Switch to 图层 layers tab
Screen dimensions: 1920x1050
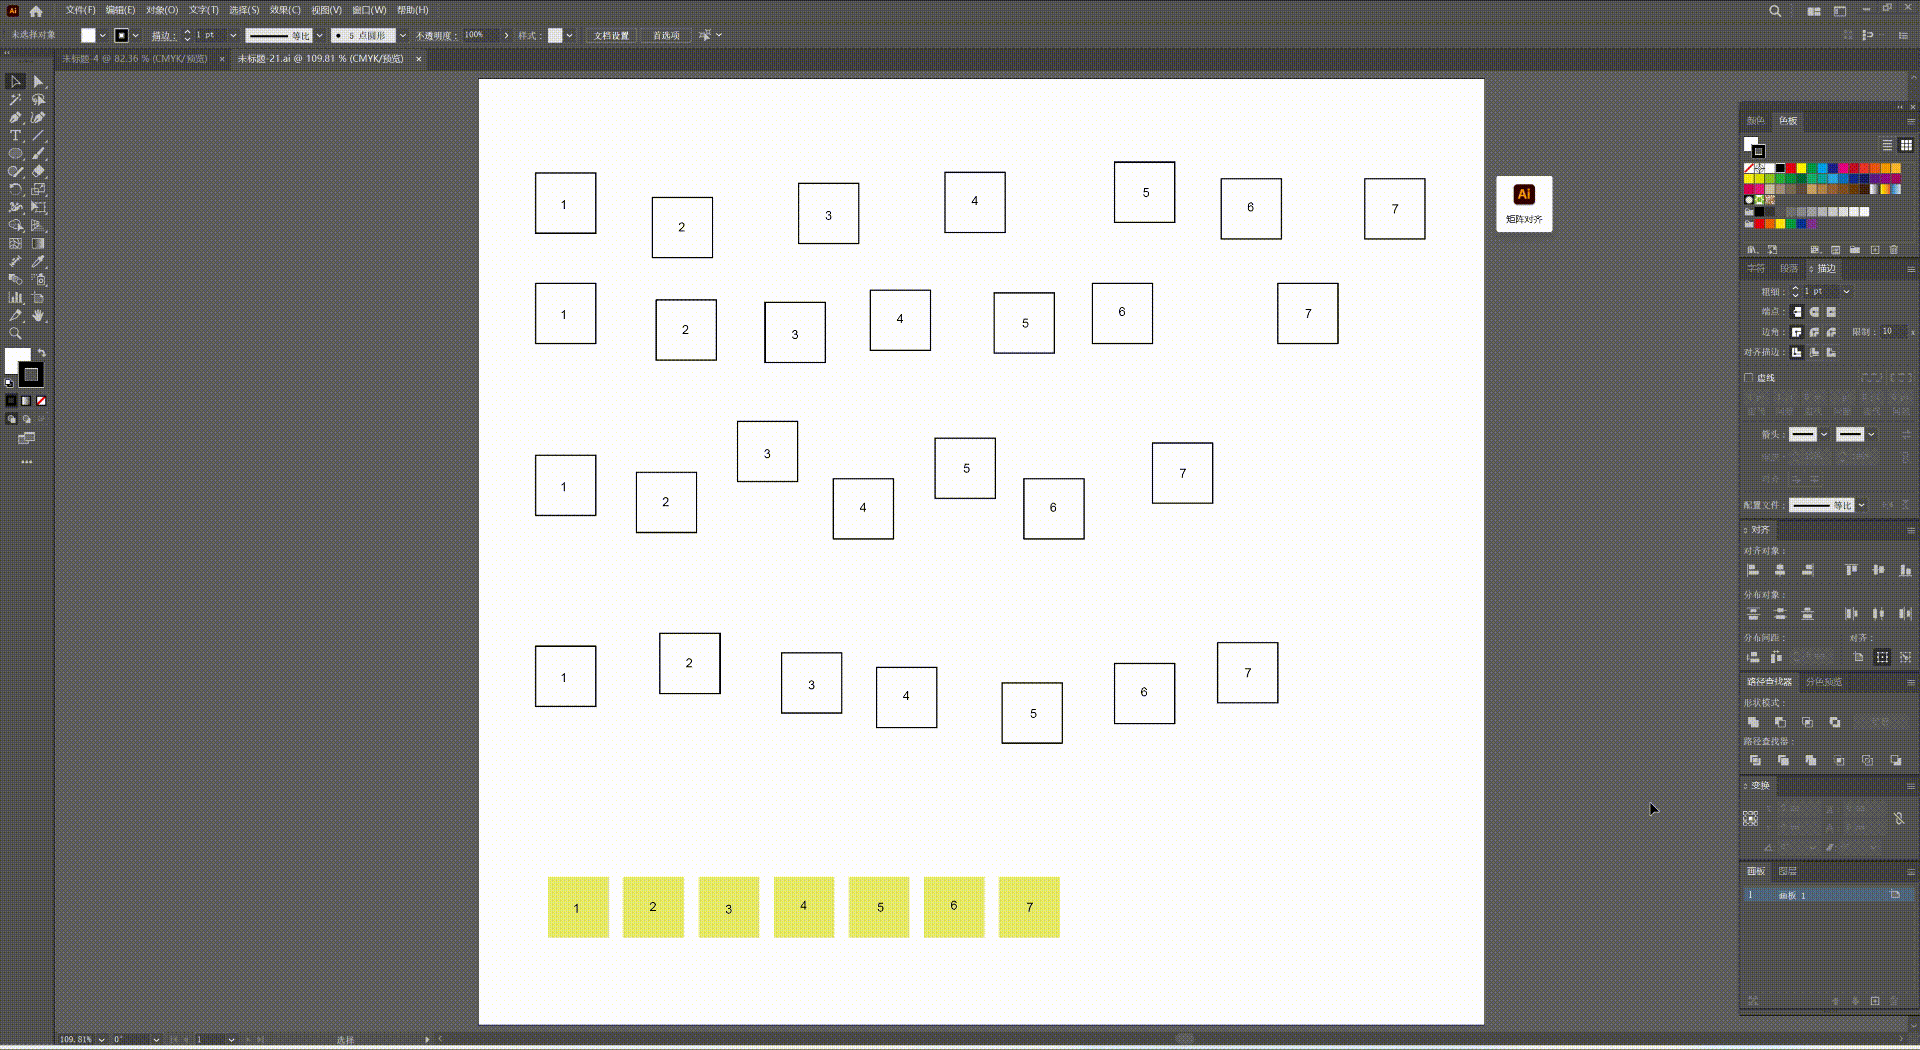click(x=1788, y=871)
